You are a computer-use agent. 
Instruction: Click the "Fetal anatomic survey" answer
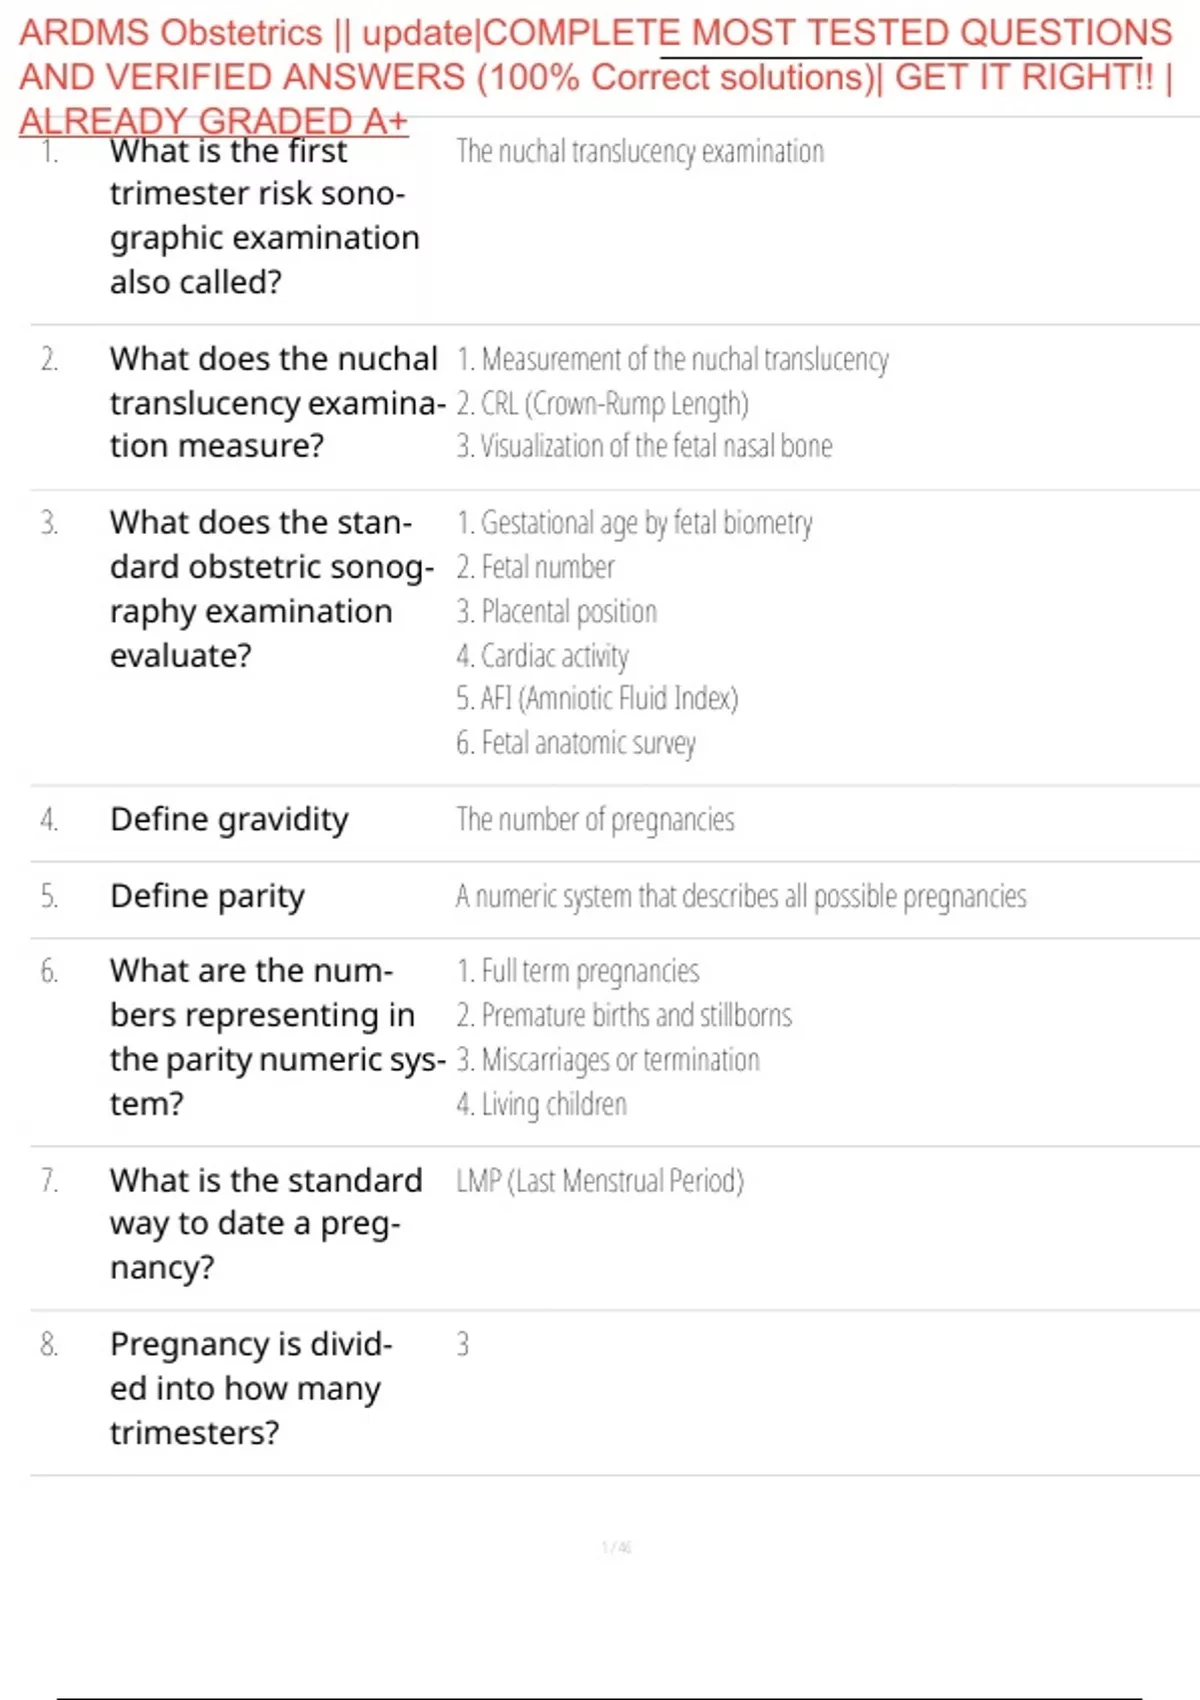point(575,743)
